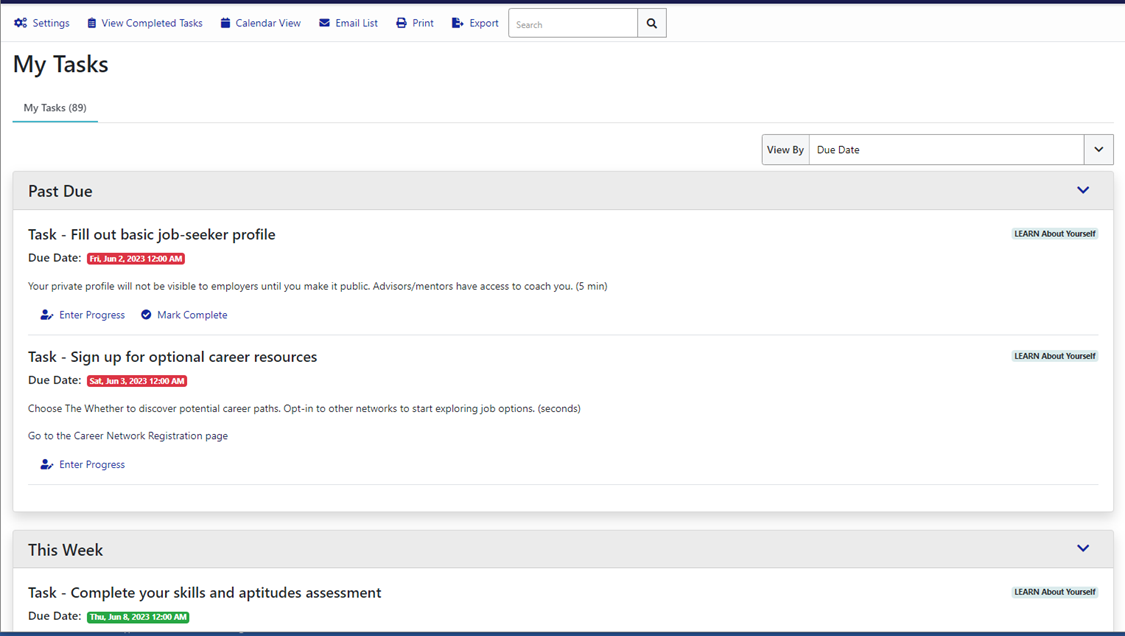Click the 'Choose The Whether to discover' description
This screenshot has height=636, width=1125.
(304, 408)
